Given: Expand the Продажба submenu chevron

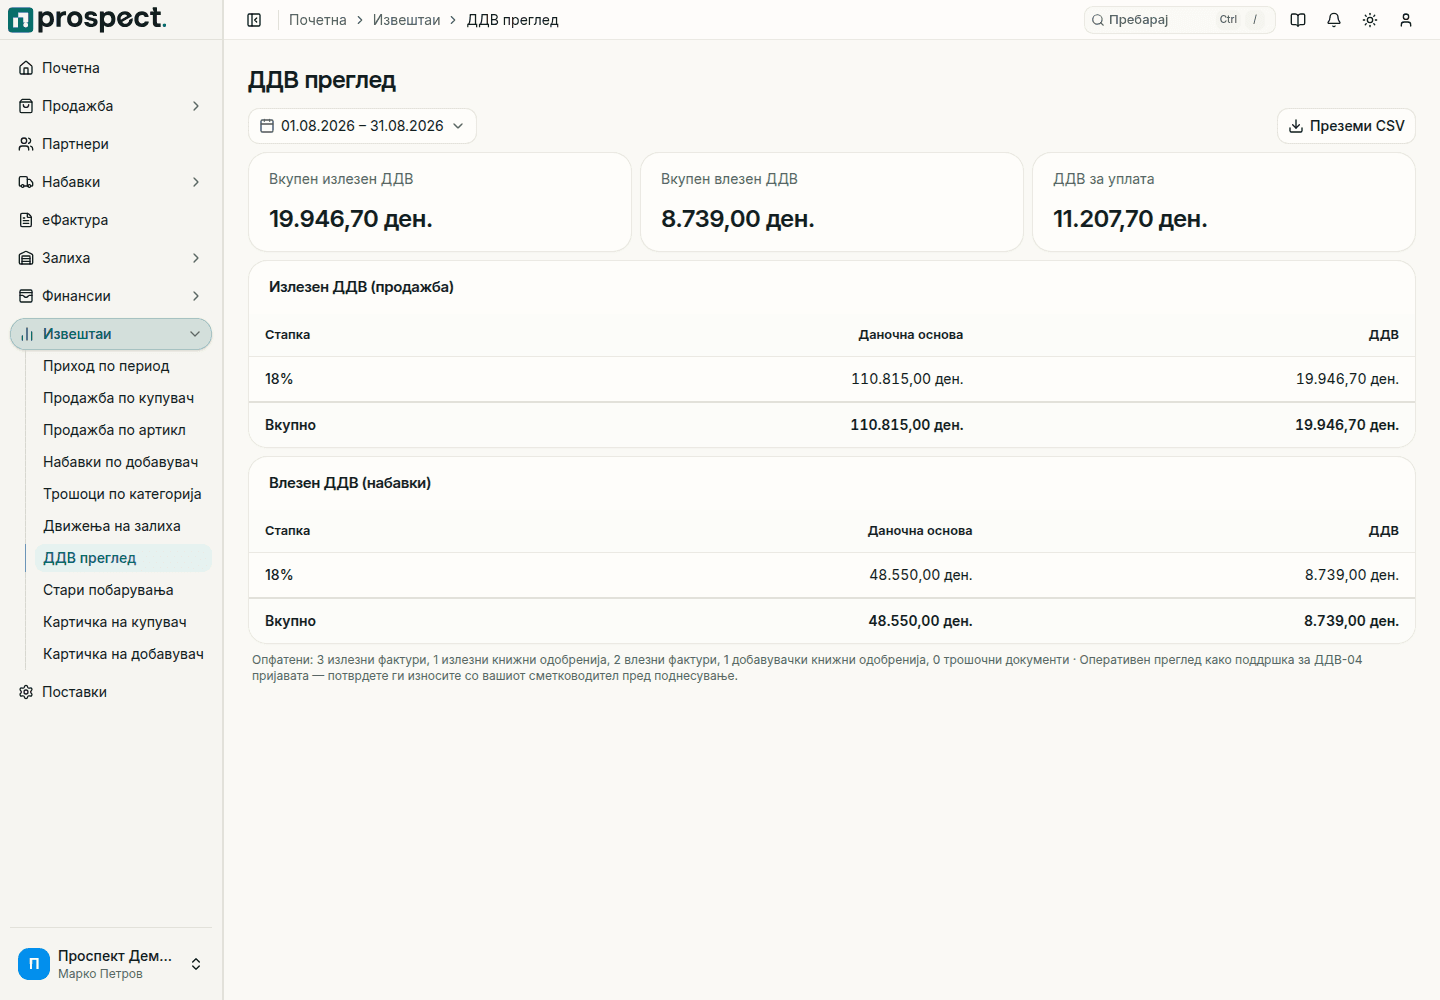Looking at the screenshot, I should (x=196, y=106).
